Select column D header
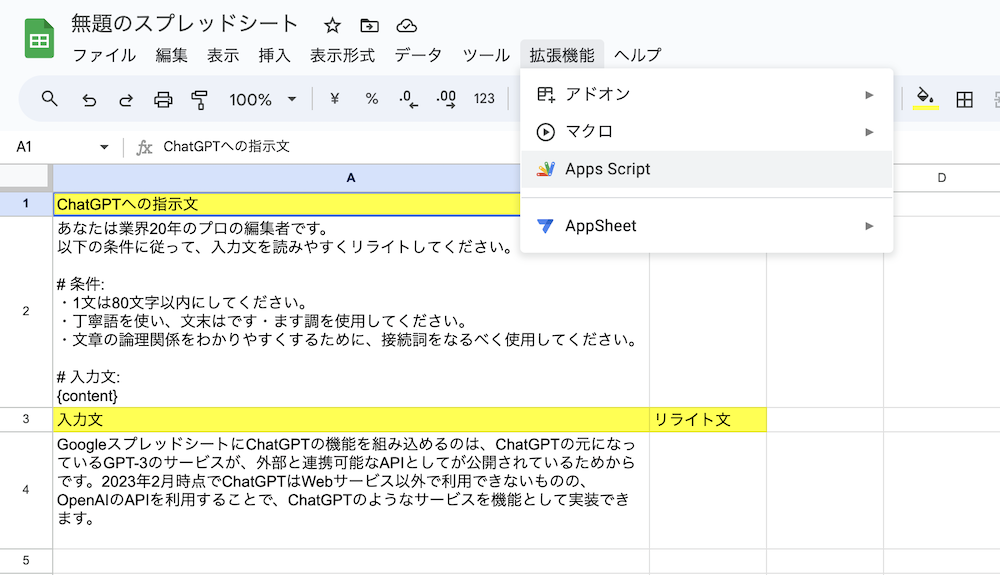1000x575 pixels. click(941, 178)
